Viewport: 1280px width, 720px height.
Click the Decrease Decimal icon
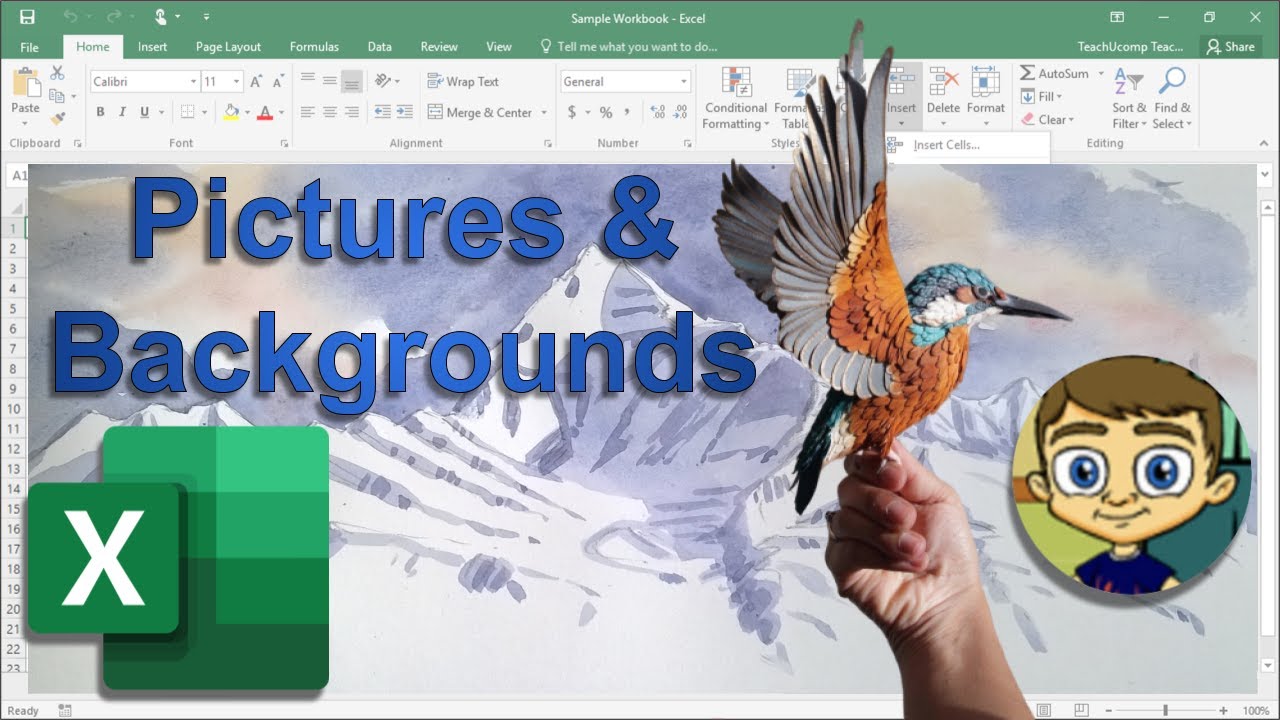(x=681, y=112)
